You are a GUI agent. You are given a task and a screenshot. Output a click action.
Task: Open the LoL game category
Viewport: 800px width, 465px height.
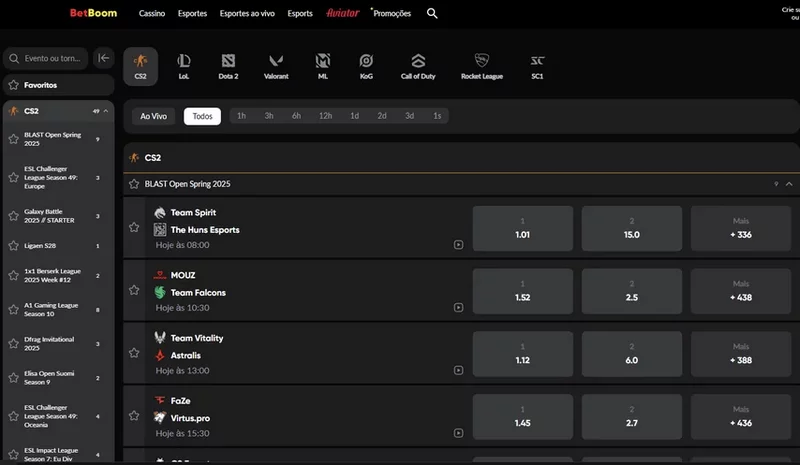coord(184,66)
